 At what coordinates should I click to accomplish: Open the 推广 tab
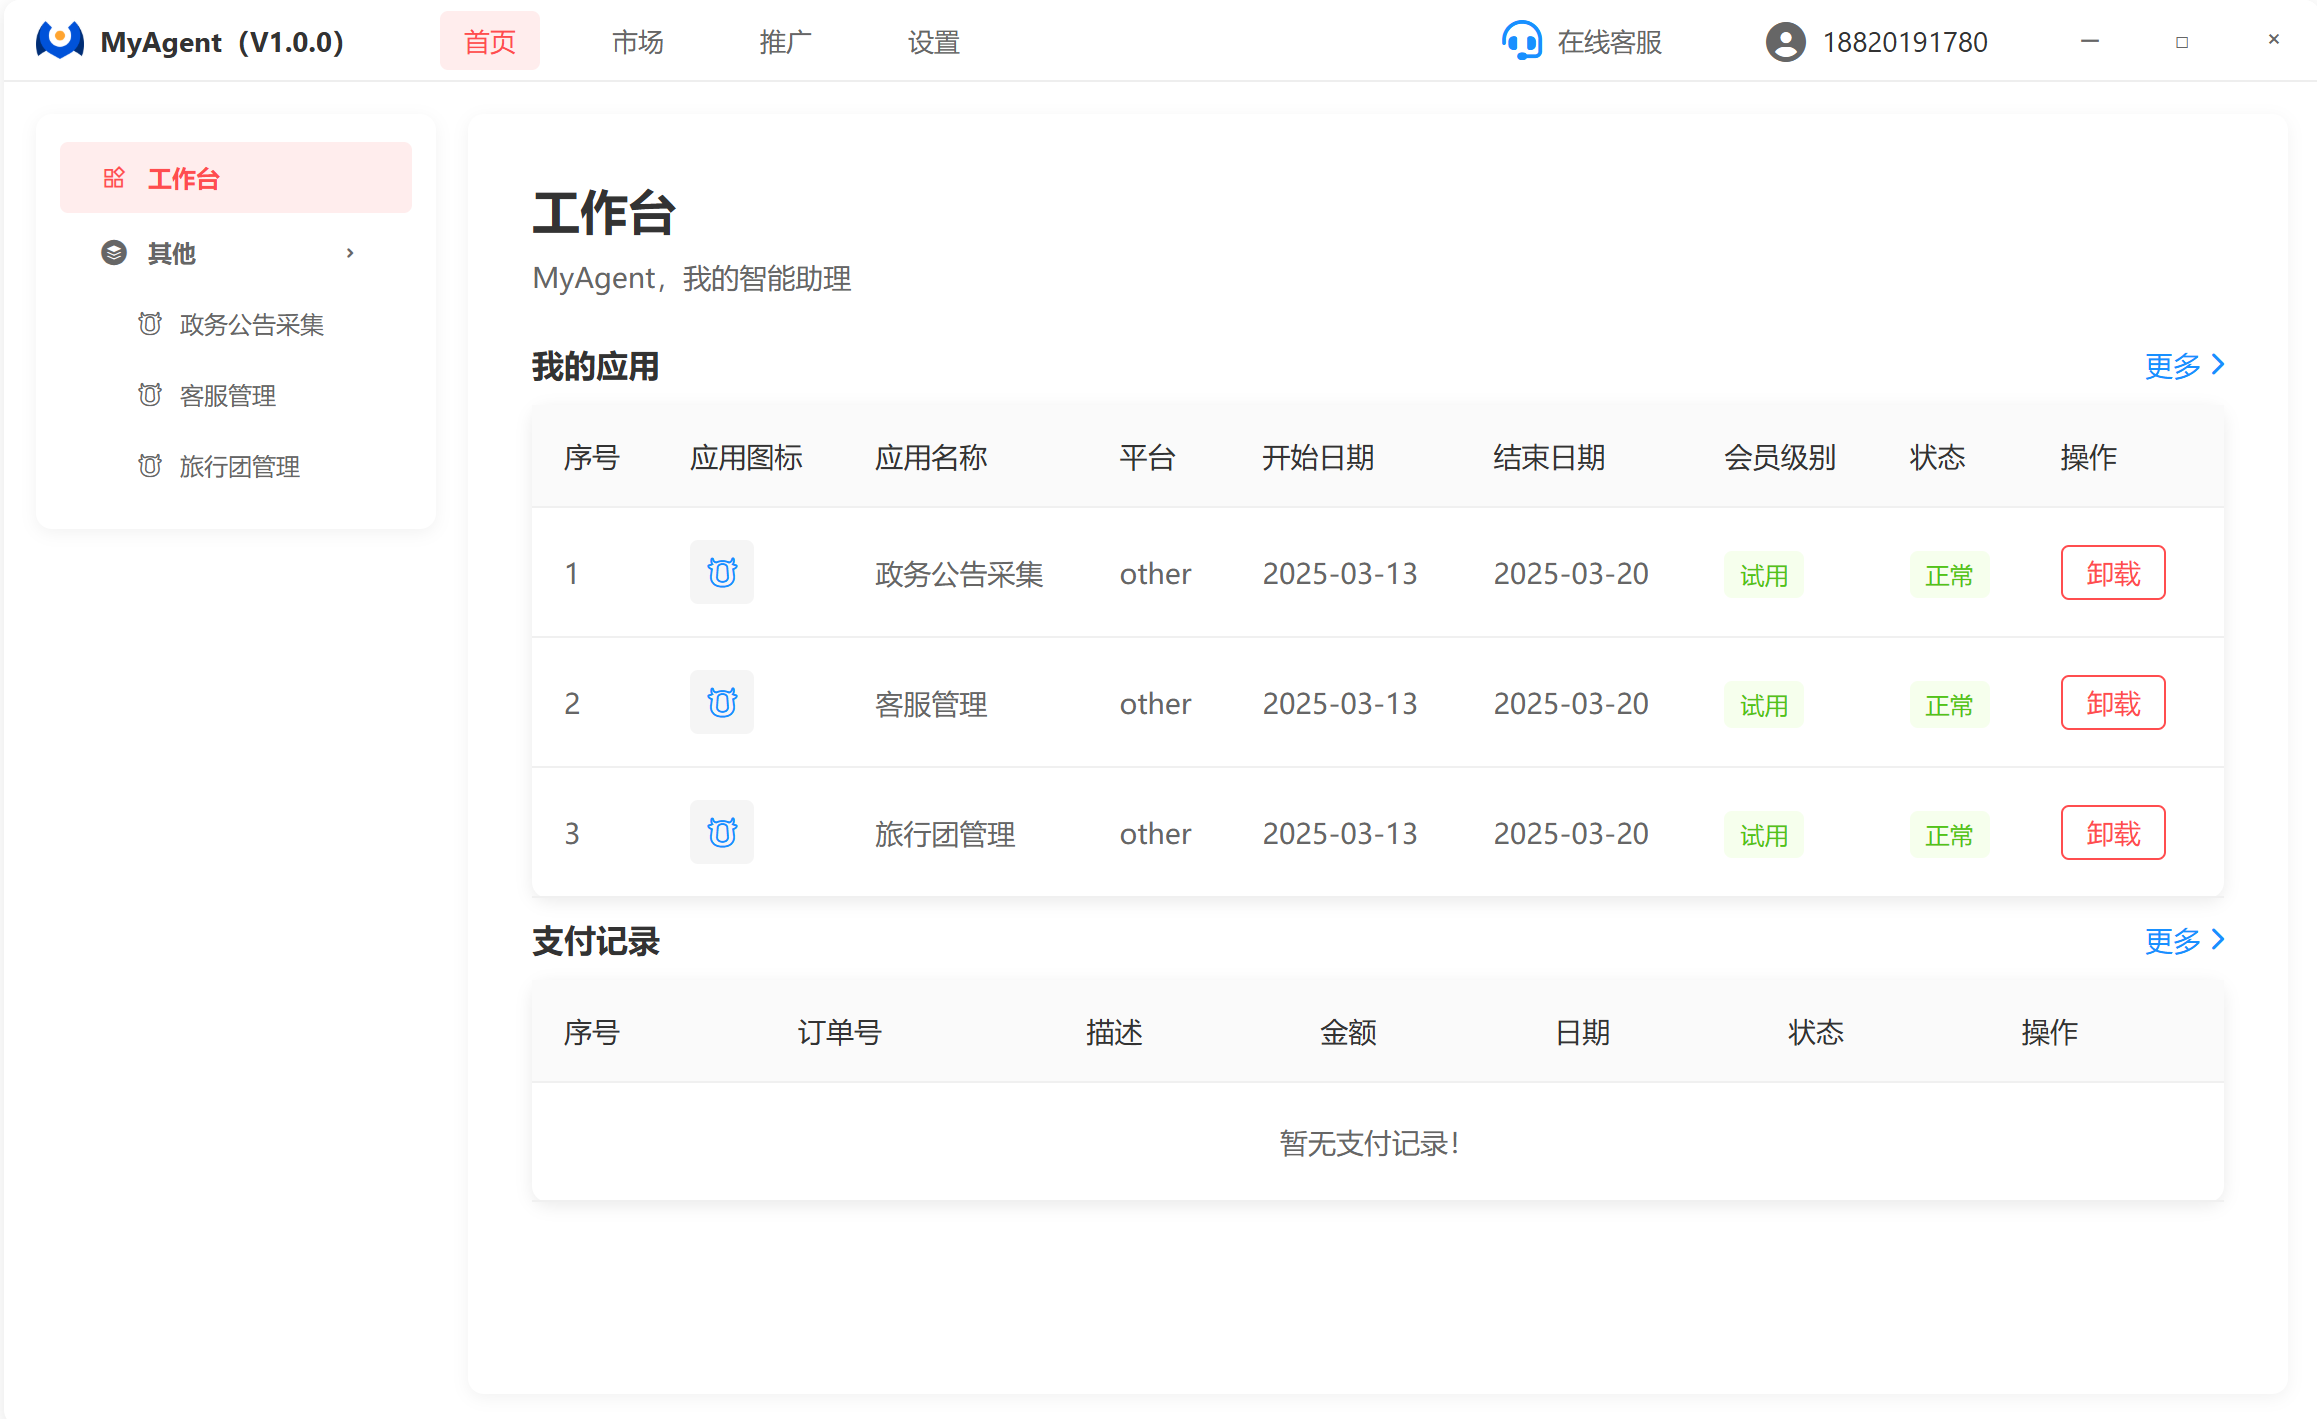coord(785,42)
